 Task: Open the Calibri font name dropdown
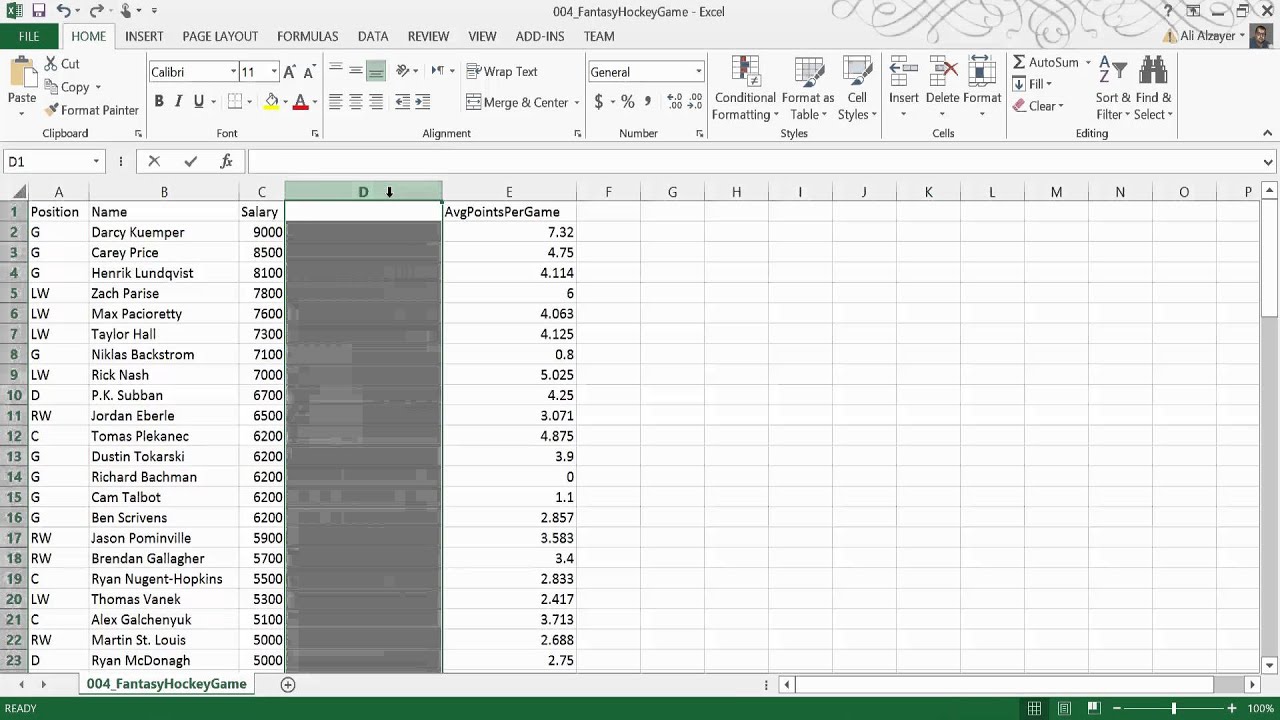point(233,72)
